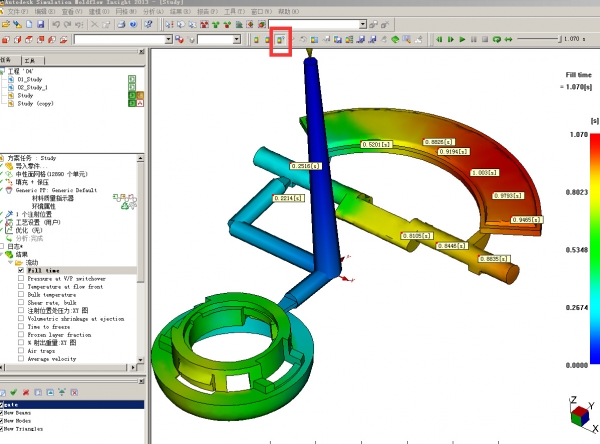The image size is (600, 444).
Task: Click the examine result query icon
Action: coord(281,39)
